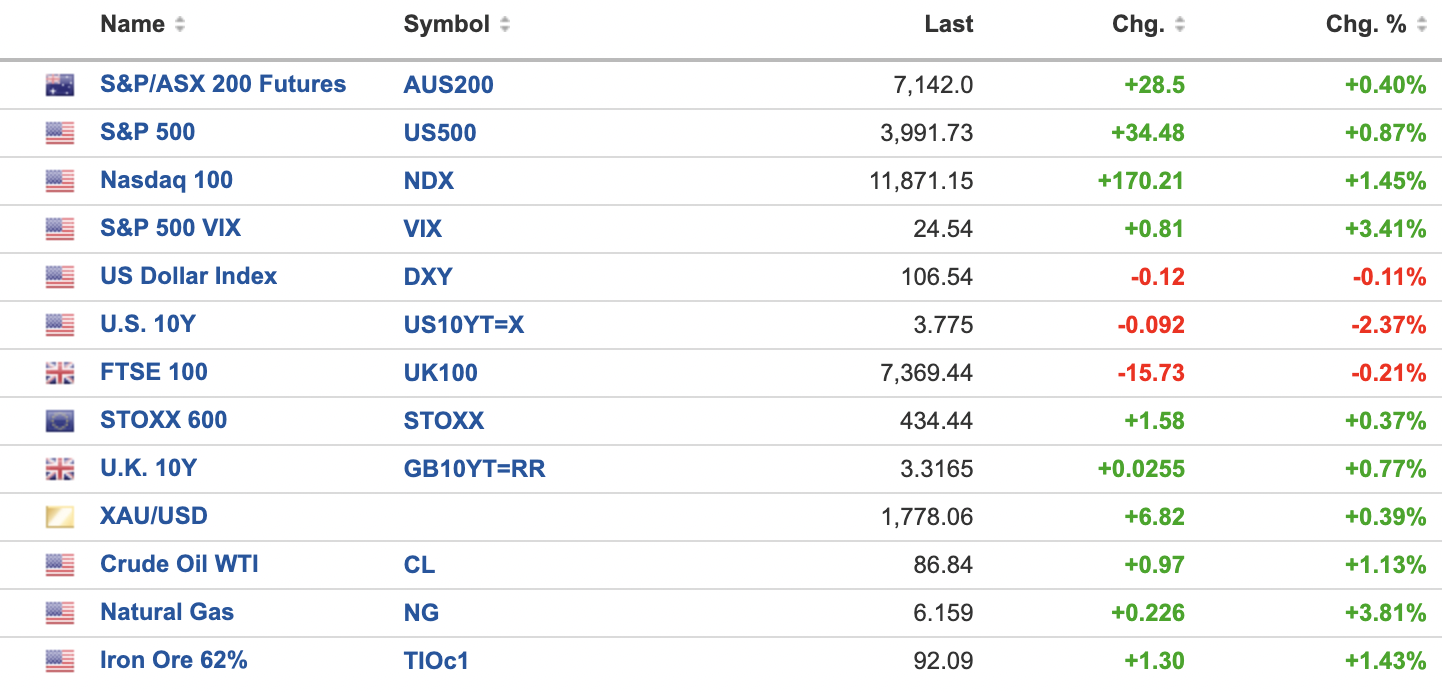Screen dimensions: 1442x692
Task: Click the US flag icon beside Crude Oil WTI
Action: pos(60,565)
